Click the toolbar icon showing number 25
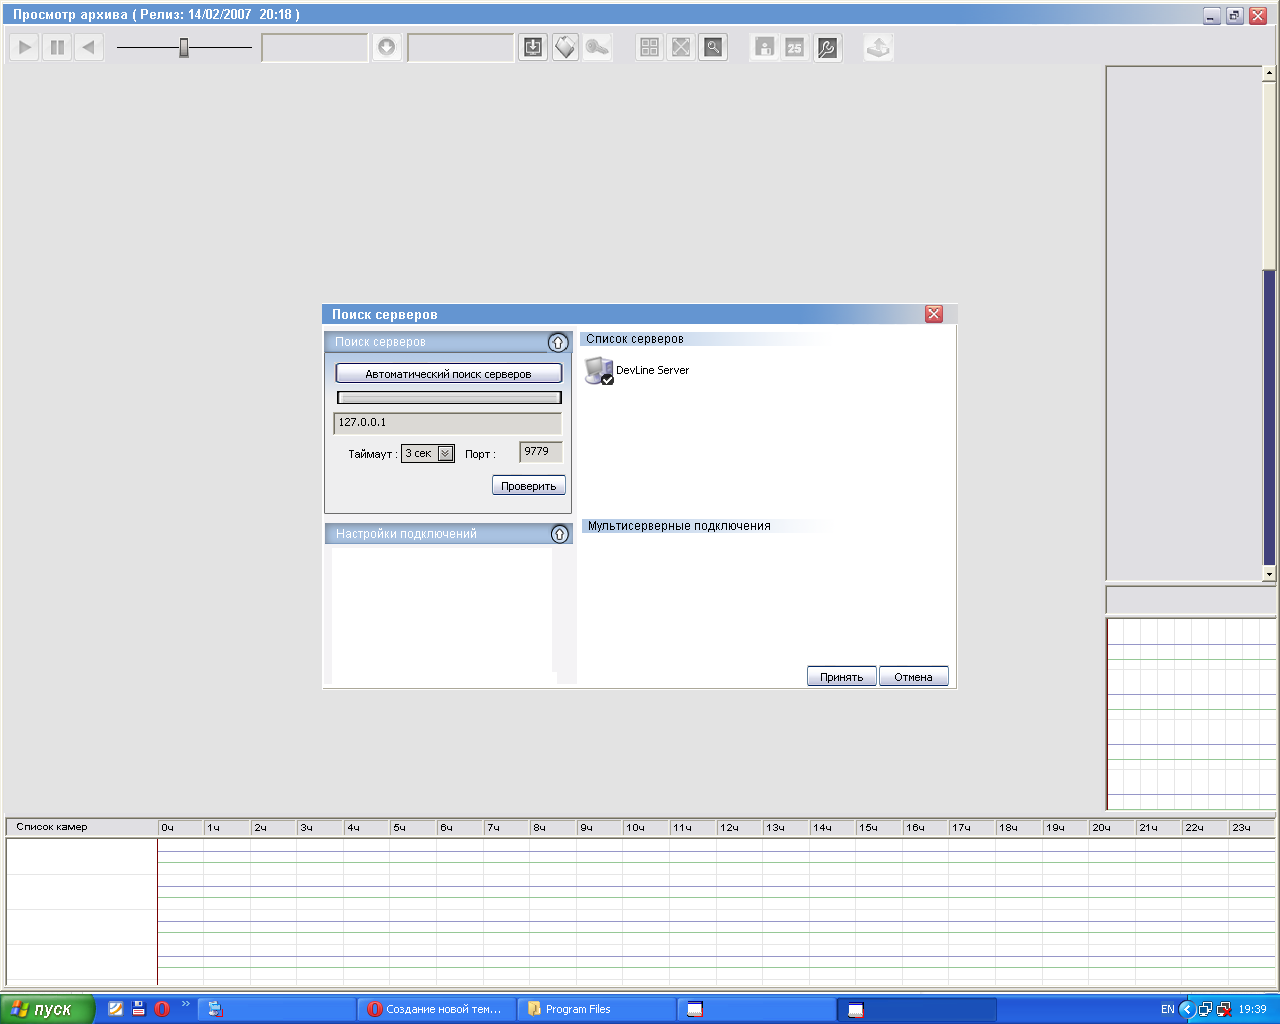This screenshot has height=1024, width=1280. pos(795,47)
